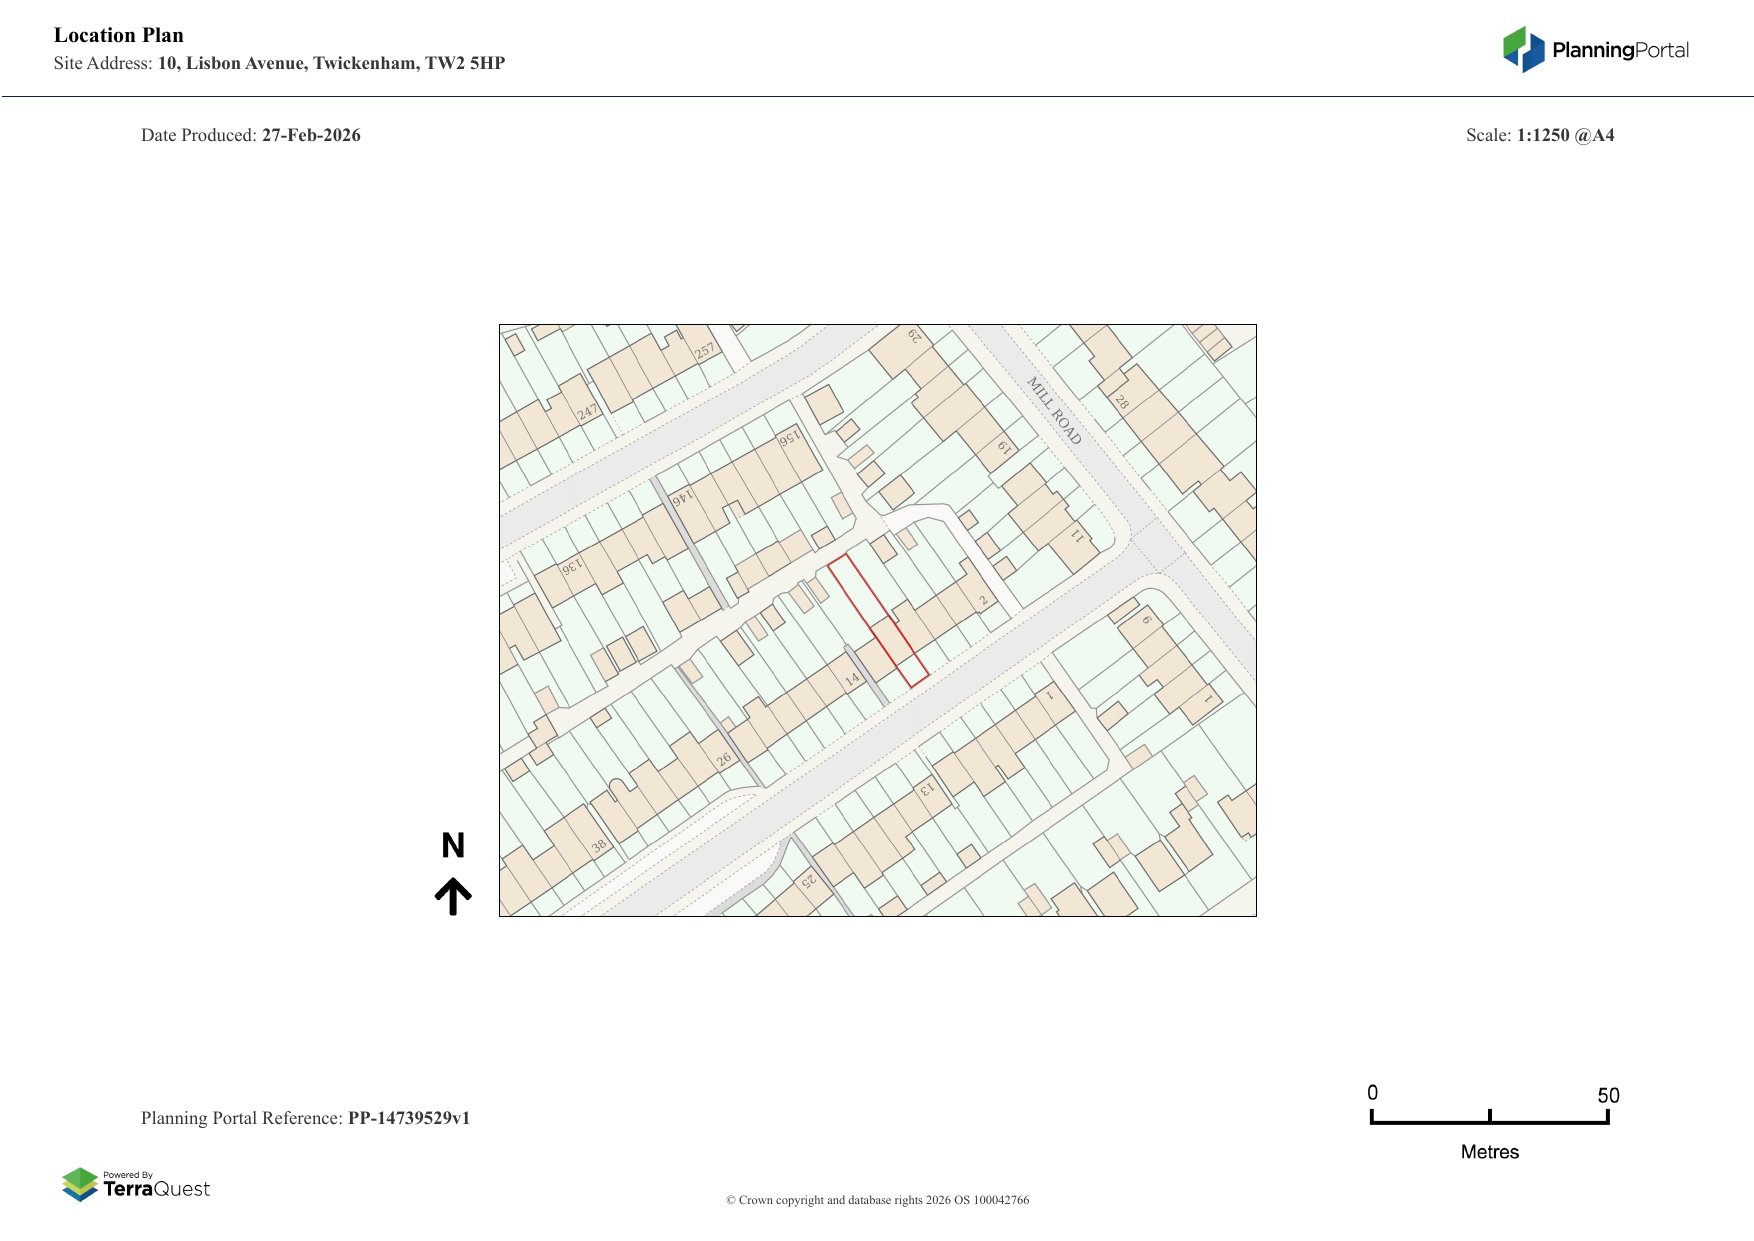
Task: Click the Crown copyright notice
Action: coord(877,1200)
